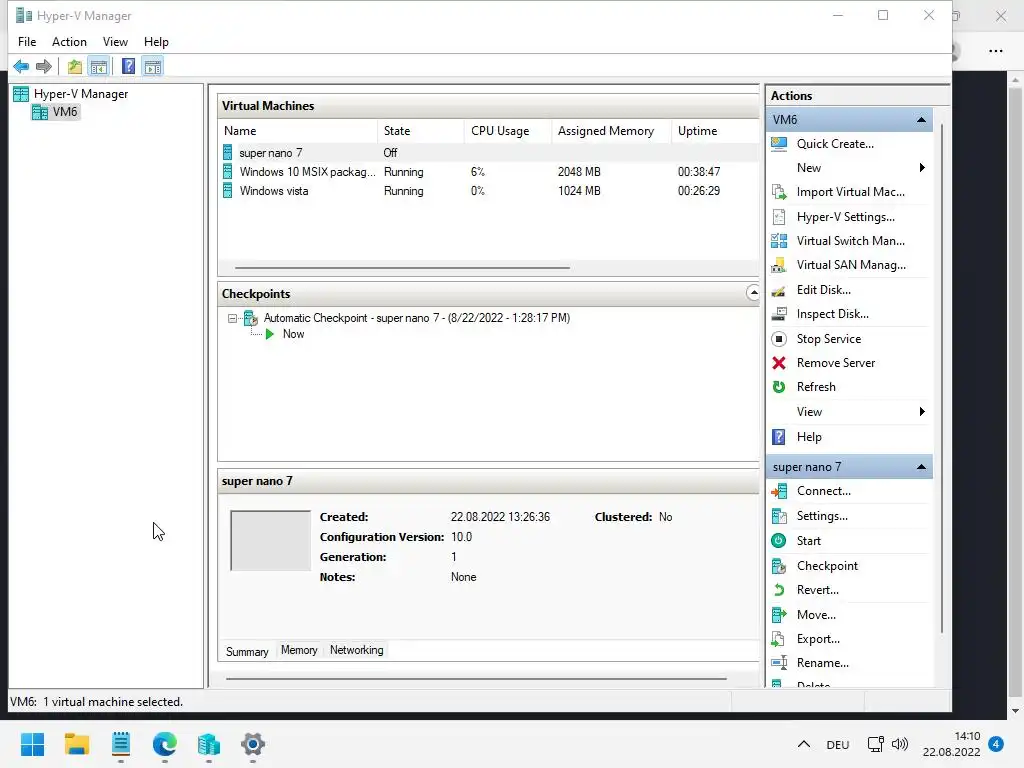The height and width of the screenshot is (768, 1024).
Task: Click the DEU language indicator
Action: point(838,744)
